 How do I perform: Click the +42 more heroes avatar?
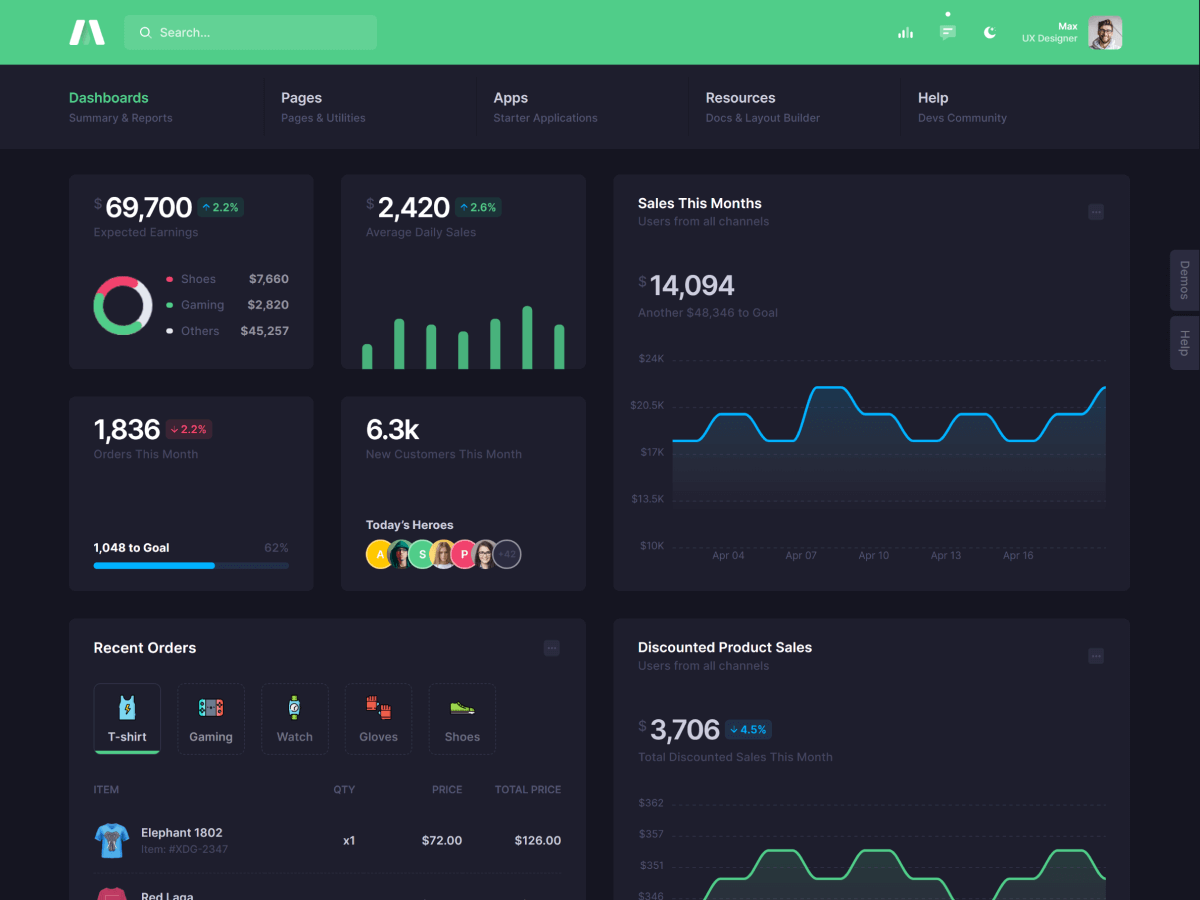pyautogui.click(x=508, y=554)
